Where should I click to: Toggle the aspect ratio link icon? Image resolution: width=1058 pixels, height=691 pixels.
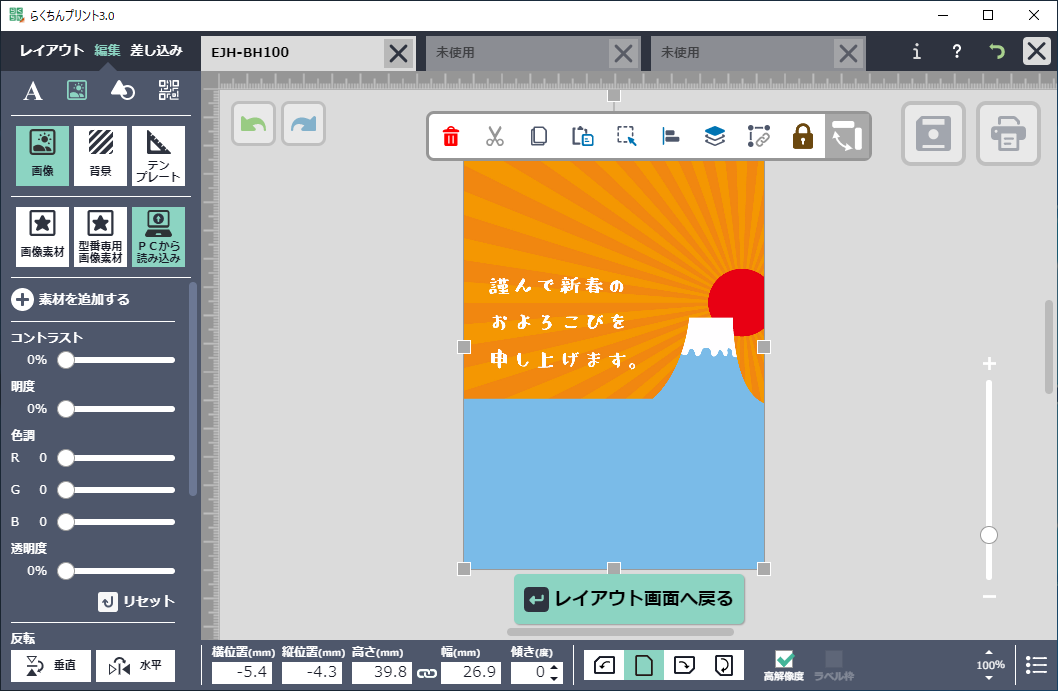(x=426, y=673)
